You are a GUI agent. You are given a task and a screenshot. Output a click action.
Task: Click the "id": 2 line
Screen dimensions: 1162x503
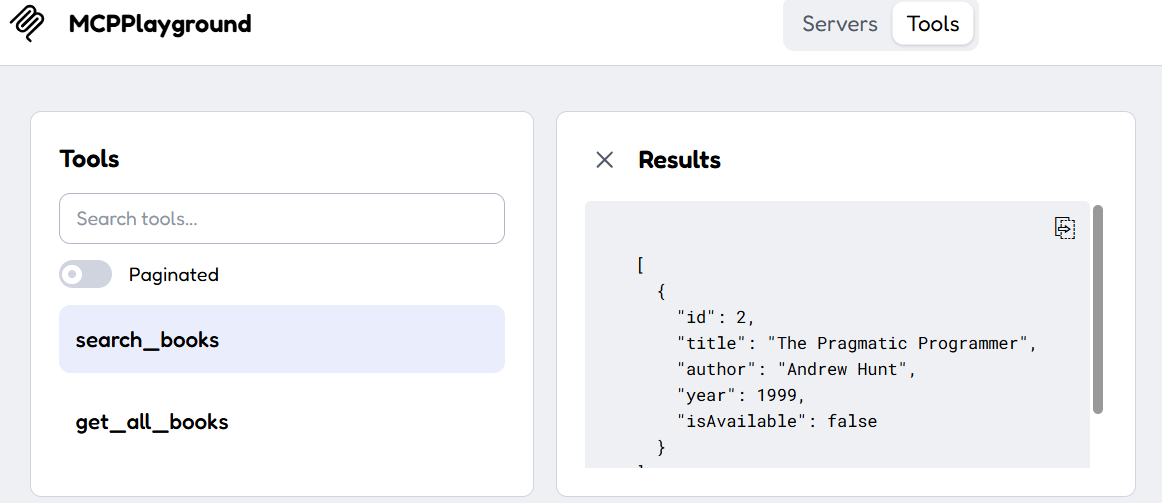click(715, 318)
